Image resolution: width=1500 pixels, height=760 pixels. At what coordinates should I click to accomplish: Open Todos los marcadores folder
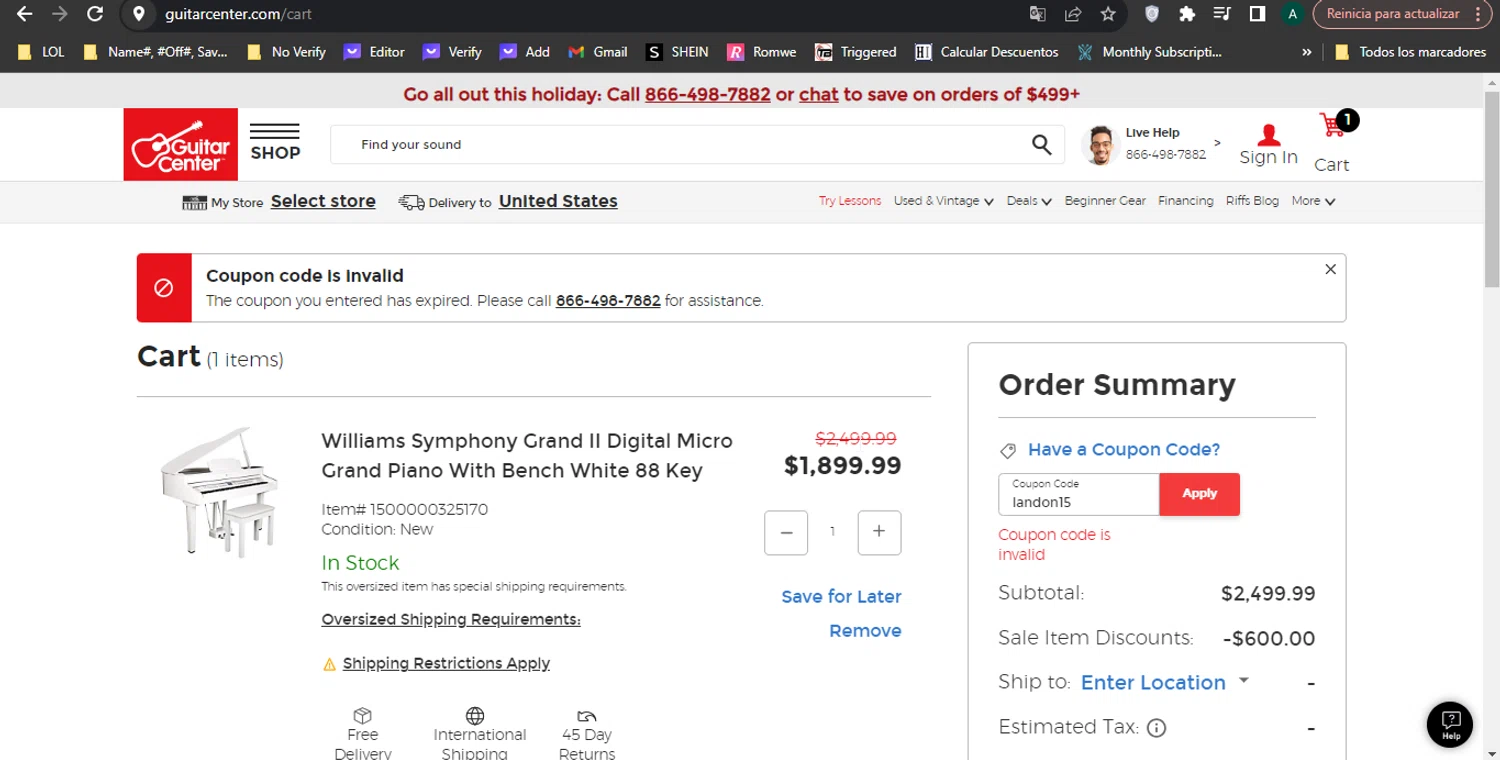(x=1411, y=52)
